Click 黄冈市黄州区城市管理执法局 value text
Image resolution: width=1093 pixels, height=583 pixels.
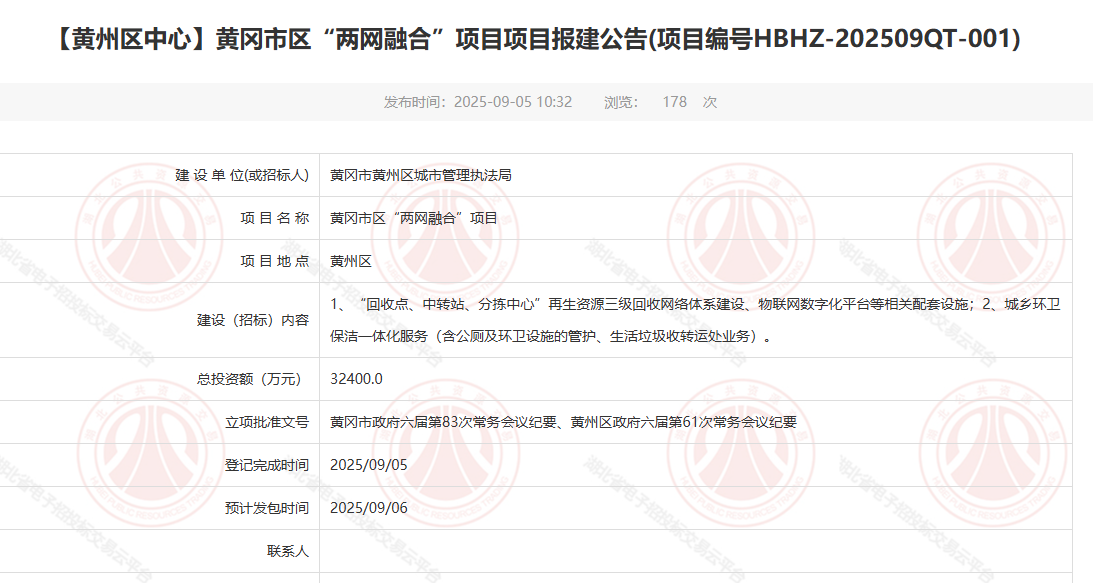point(421,175)
